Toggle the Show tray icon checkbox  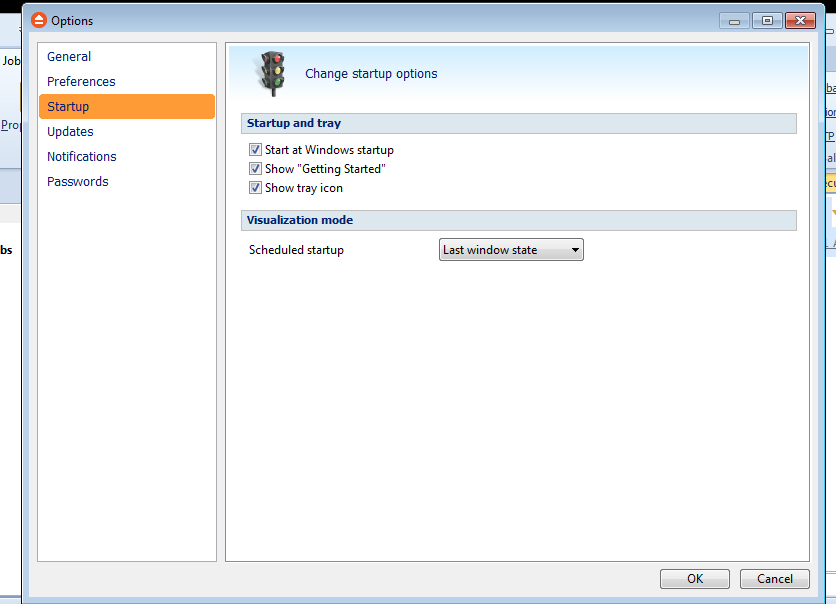tap(255, 188)
